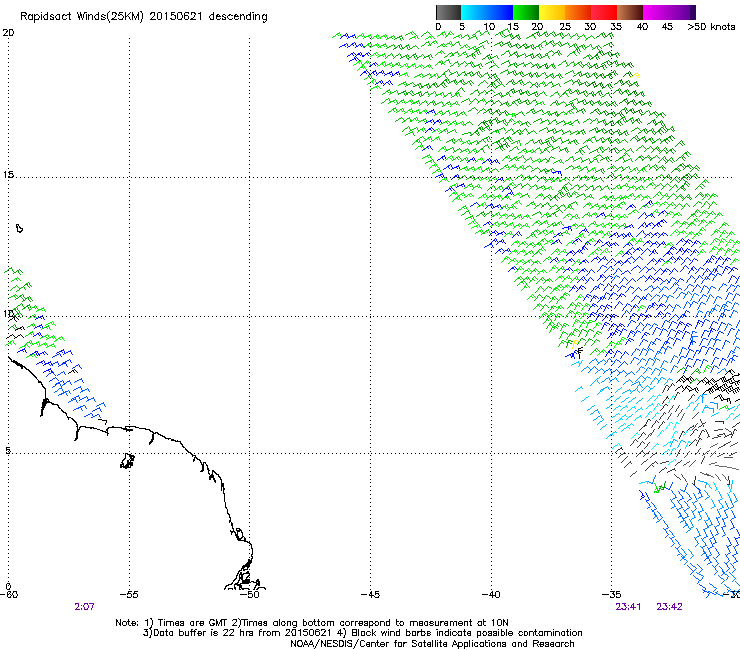
Task: Click the longitude '-35' axis label
Action: click(612, 594)
